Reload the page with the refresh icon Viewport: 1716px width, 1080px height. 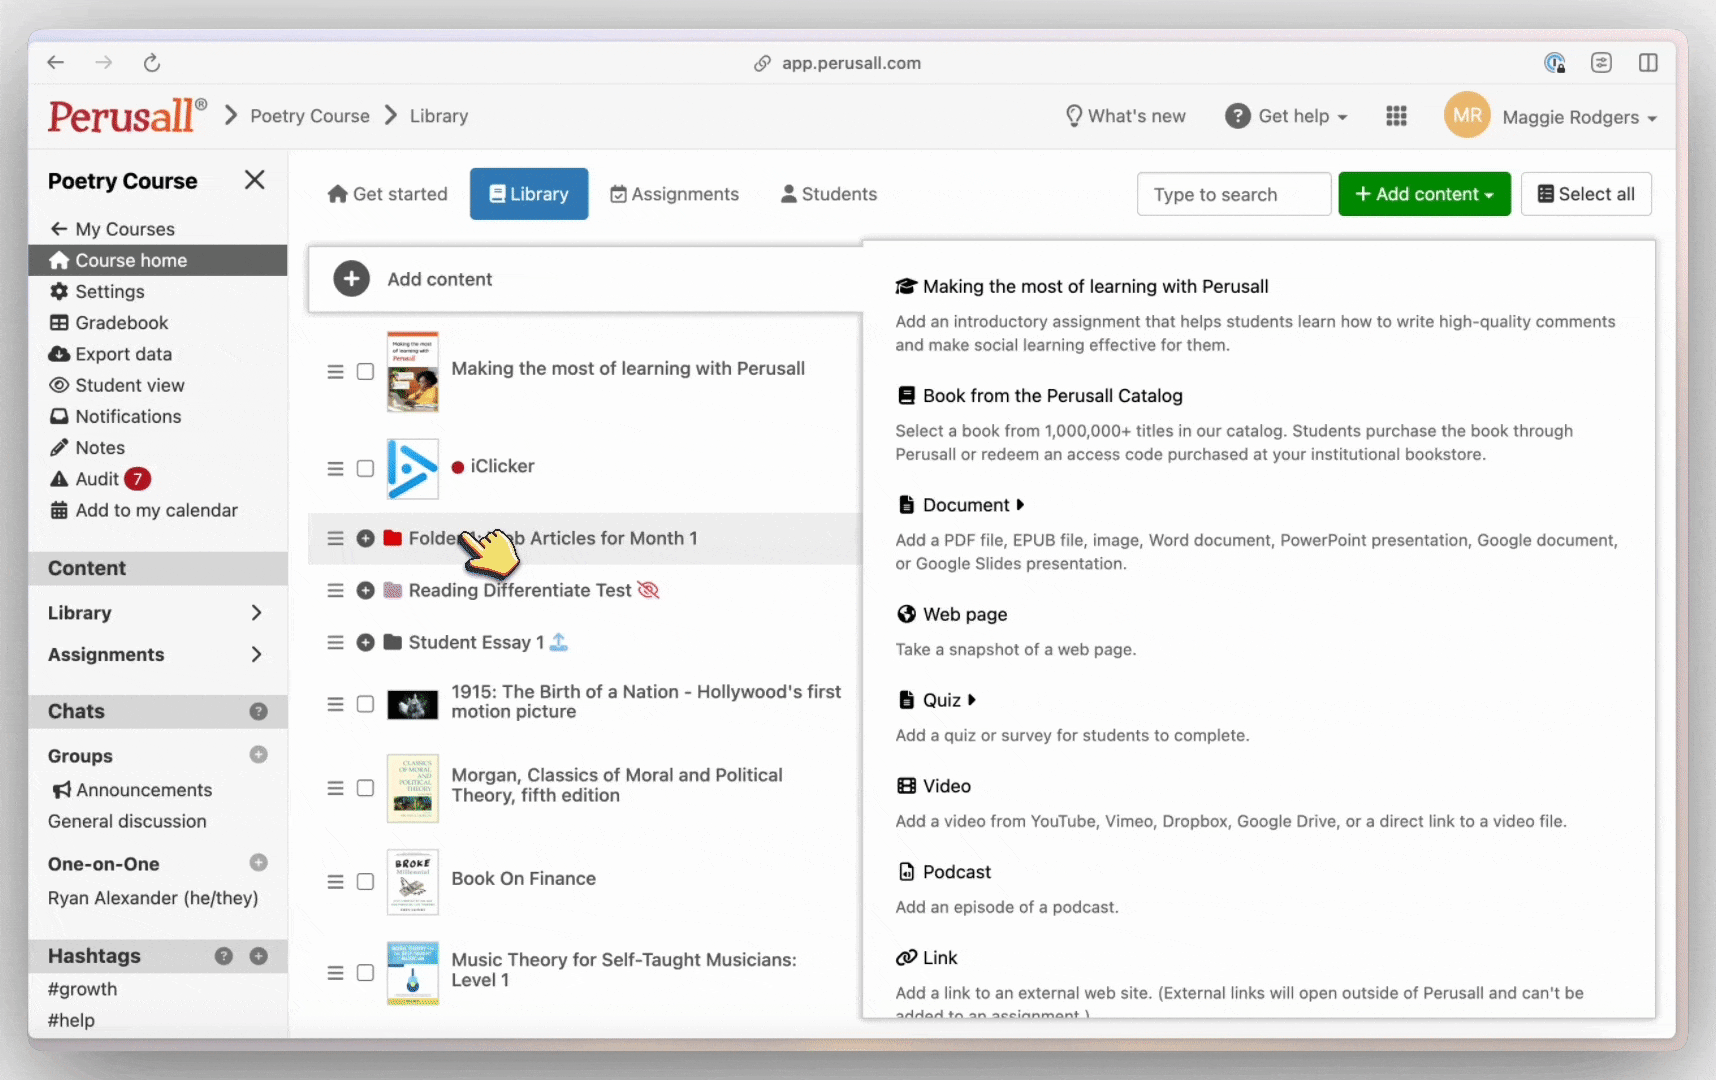(x=152, y=63)
